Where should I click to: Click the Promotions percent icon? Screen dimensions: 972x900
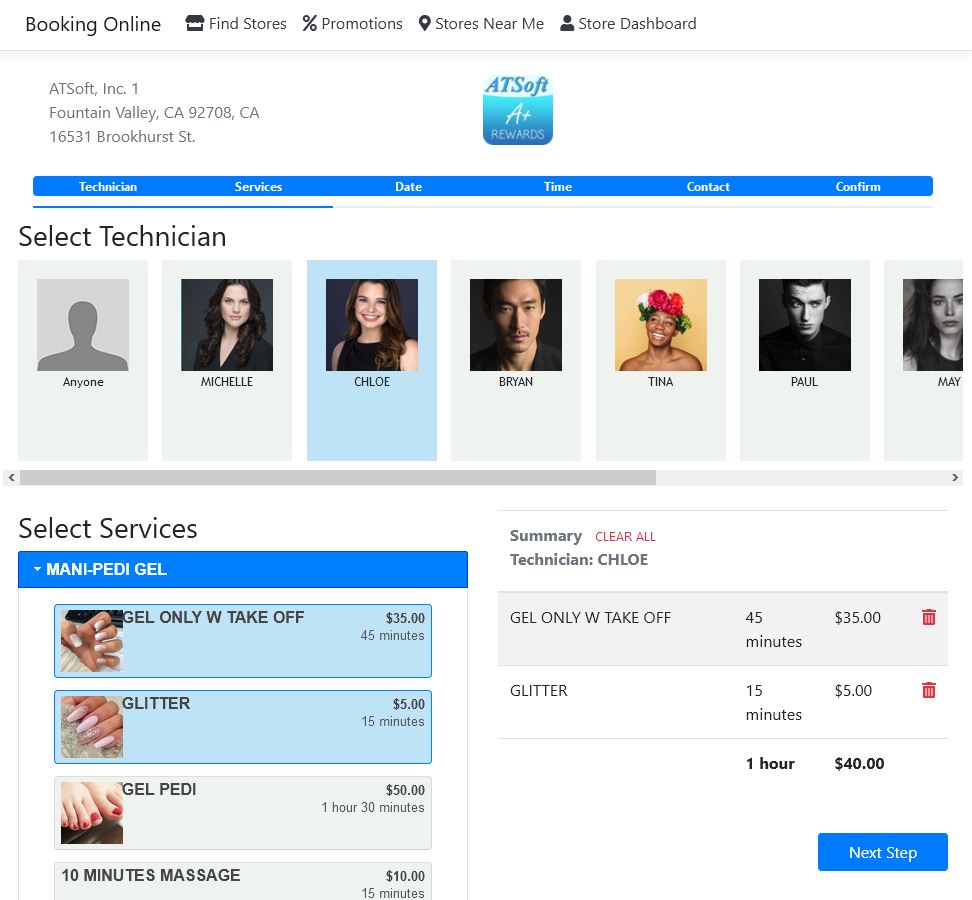[x=310, y=24]
